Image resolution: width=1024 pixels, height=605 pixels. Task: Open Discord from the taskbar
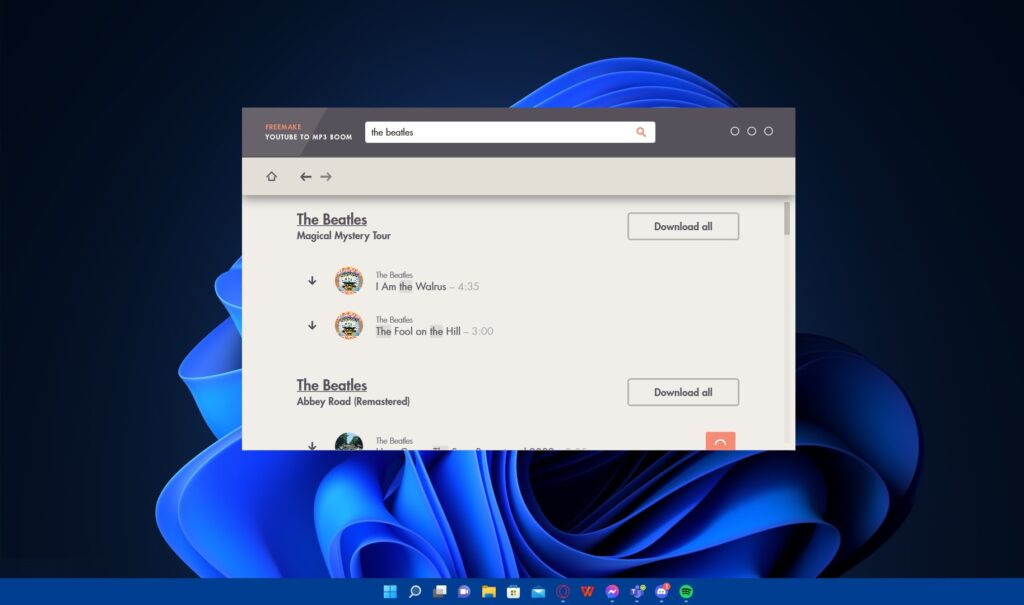pos(662,591)
